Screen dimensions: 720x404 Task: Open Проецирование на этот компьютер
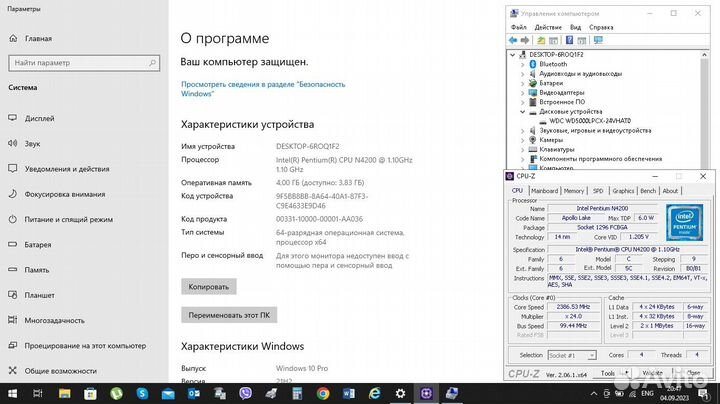click(77, 346)
